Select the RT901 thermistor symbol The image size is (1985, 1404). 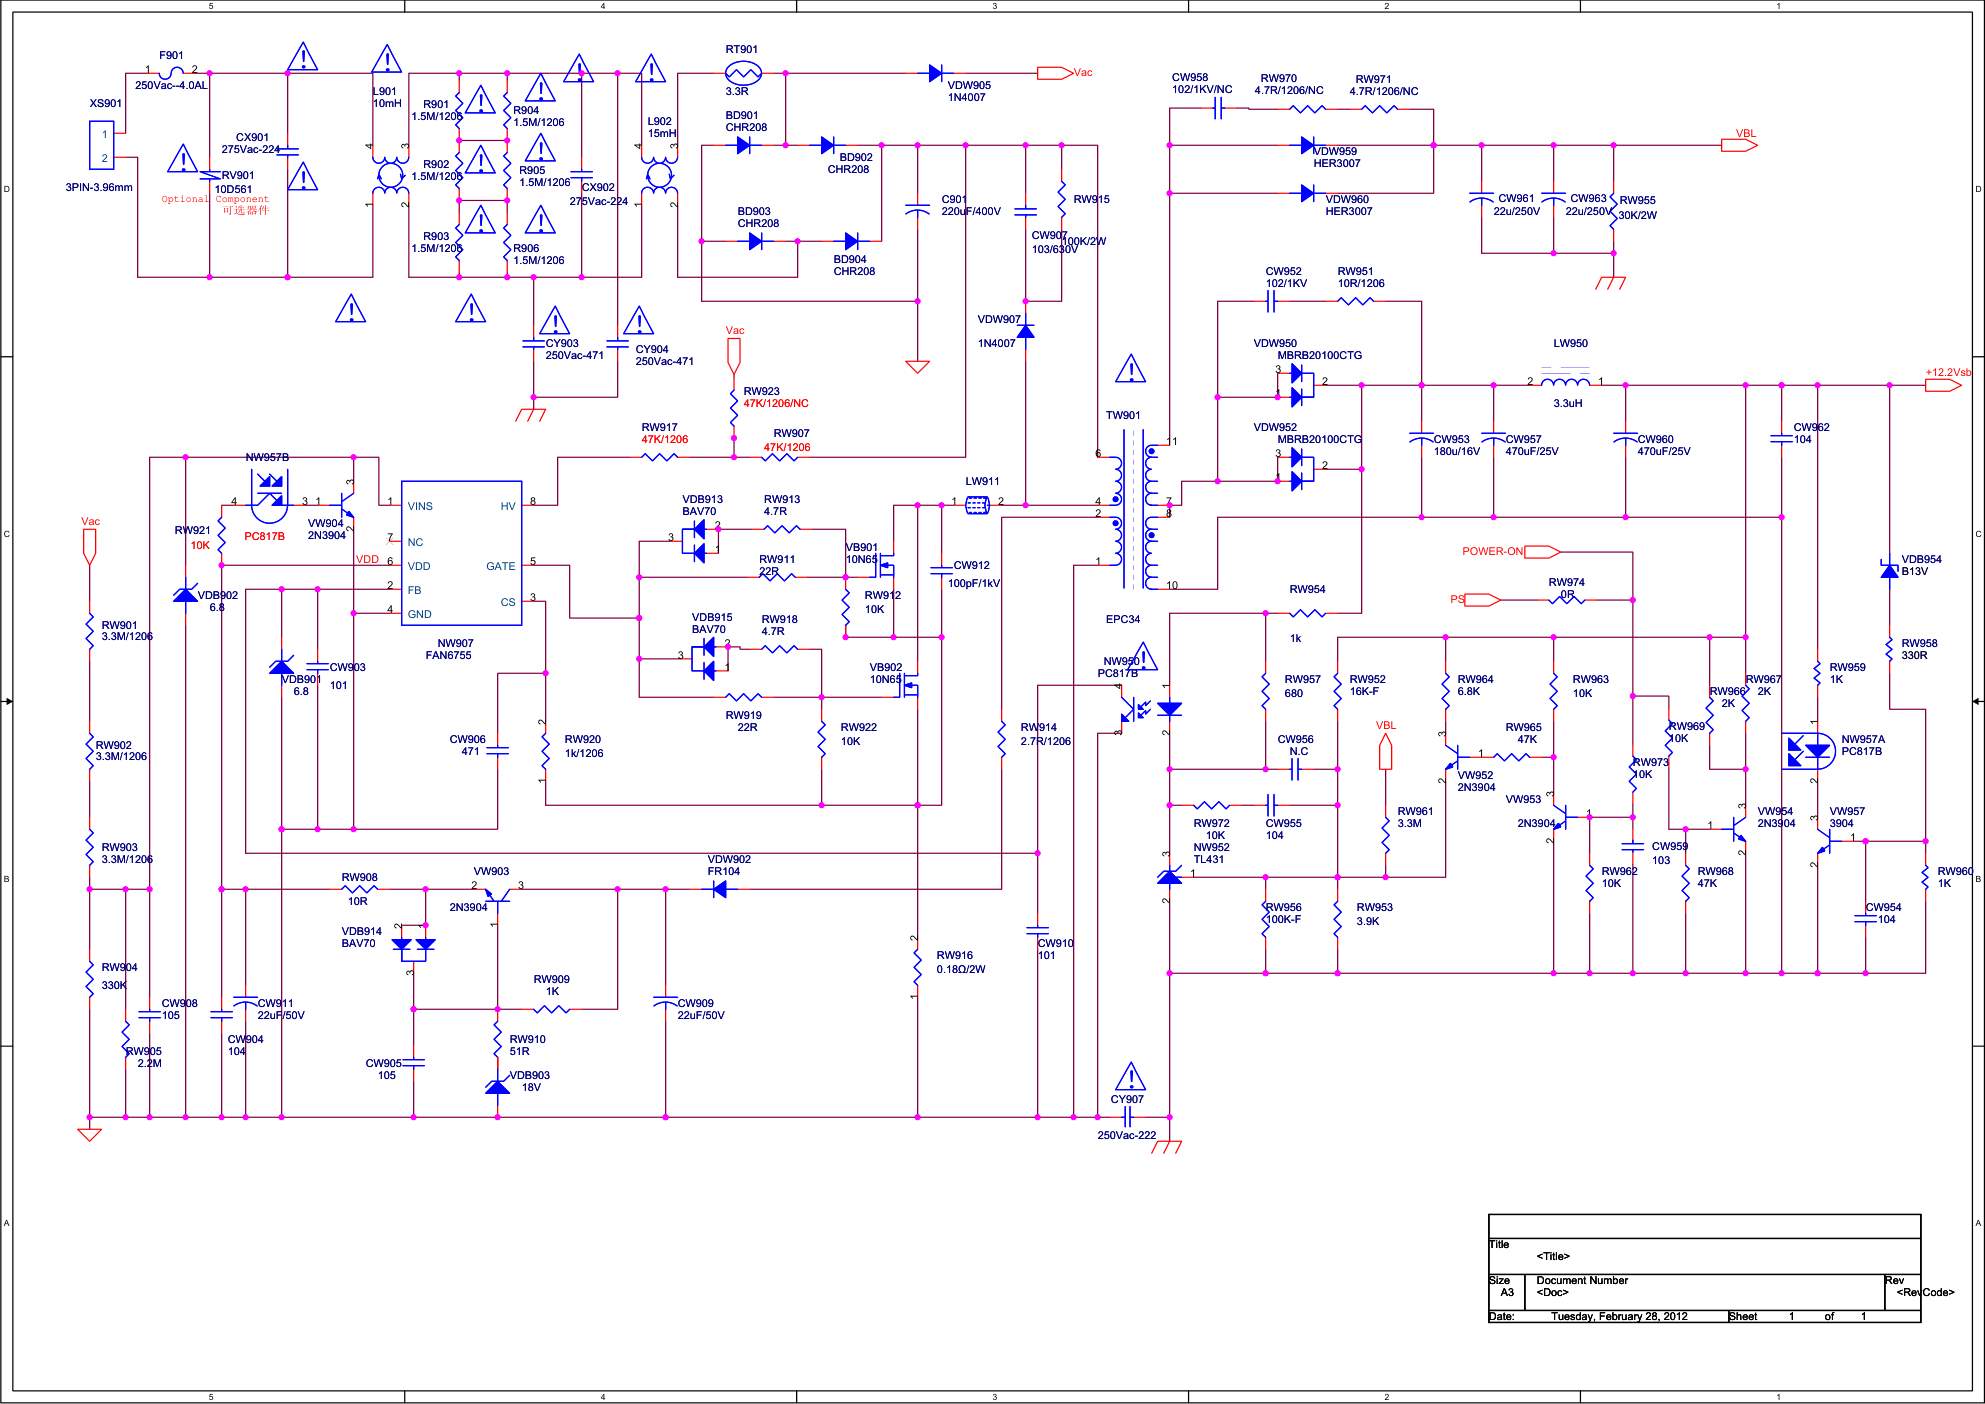pos(742,73)
